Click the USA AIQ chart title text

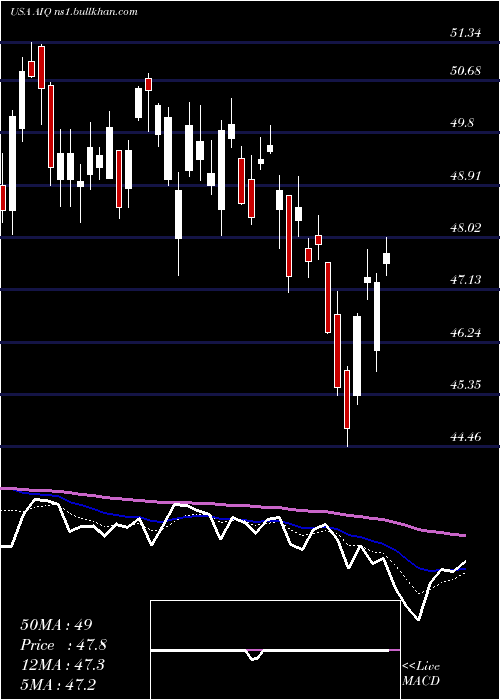click(x=74, y=12)
